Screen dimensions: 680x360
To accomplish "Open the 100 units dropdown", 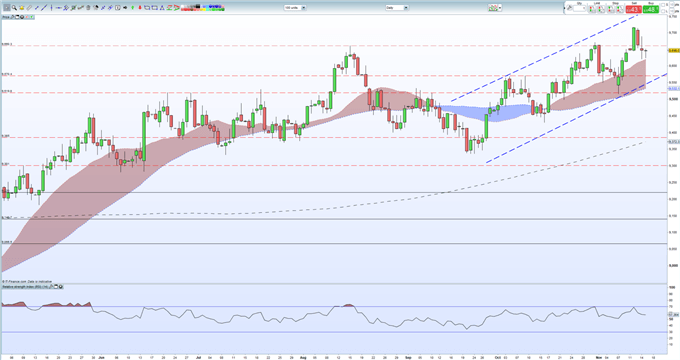I will pyautogui.click(x=295, y=7).
